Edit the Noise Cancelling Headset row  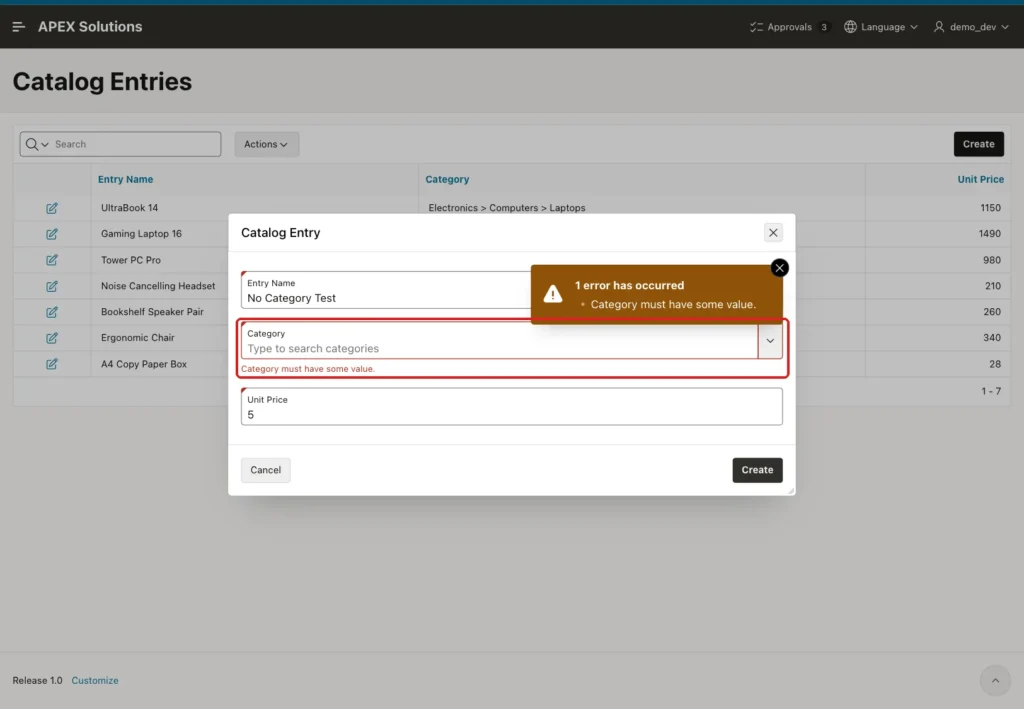pyautogui.click(x=52, y=286)
